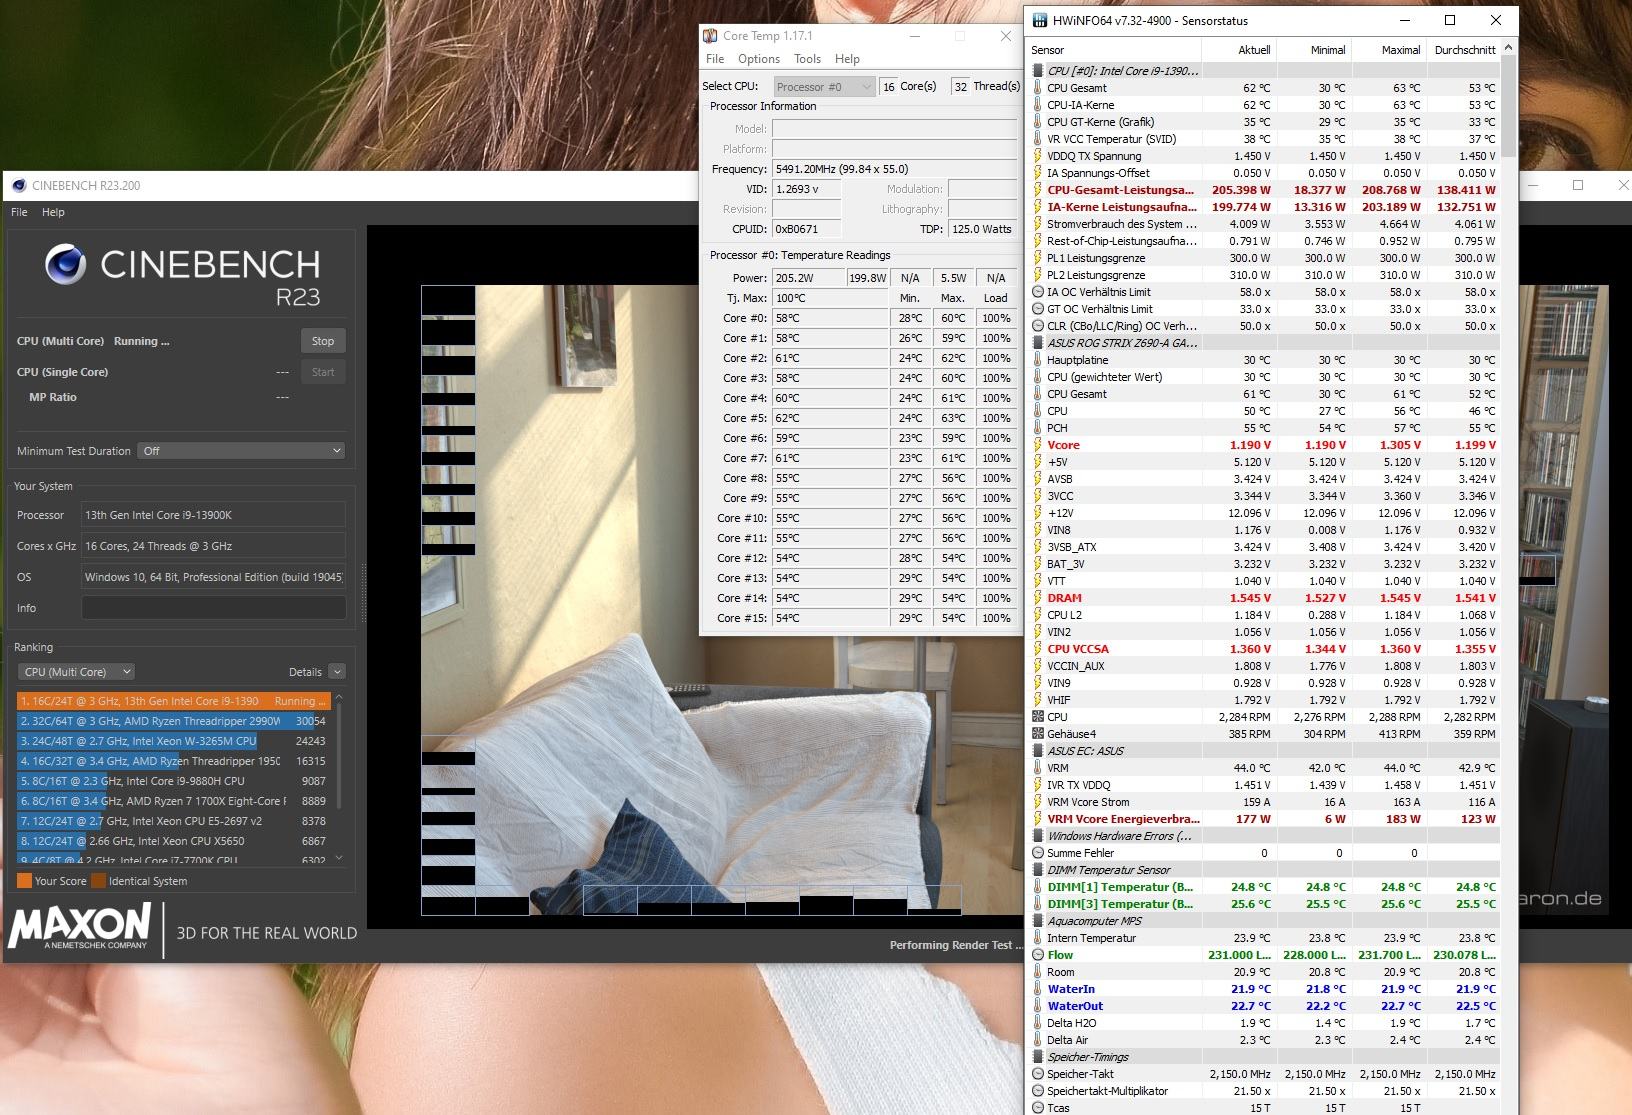Open File menu in Cinebench
Viewport: 1632px width, 1115px height.
(19, 212)
